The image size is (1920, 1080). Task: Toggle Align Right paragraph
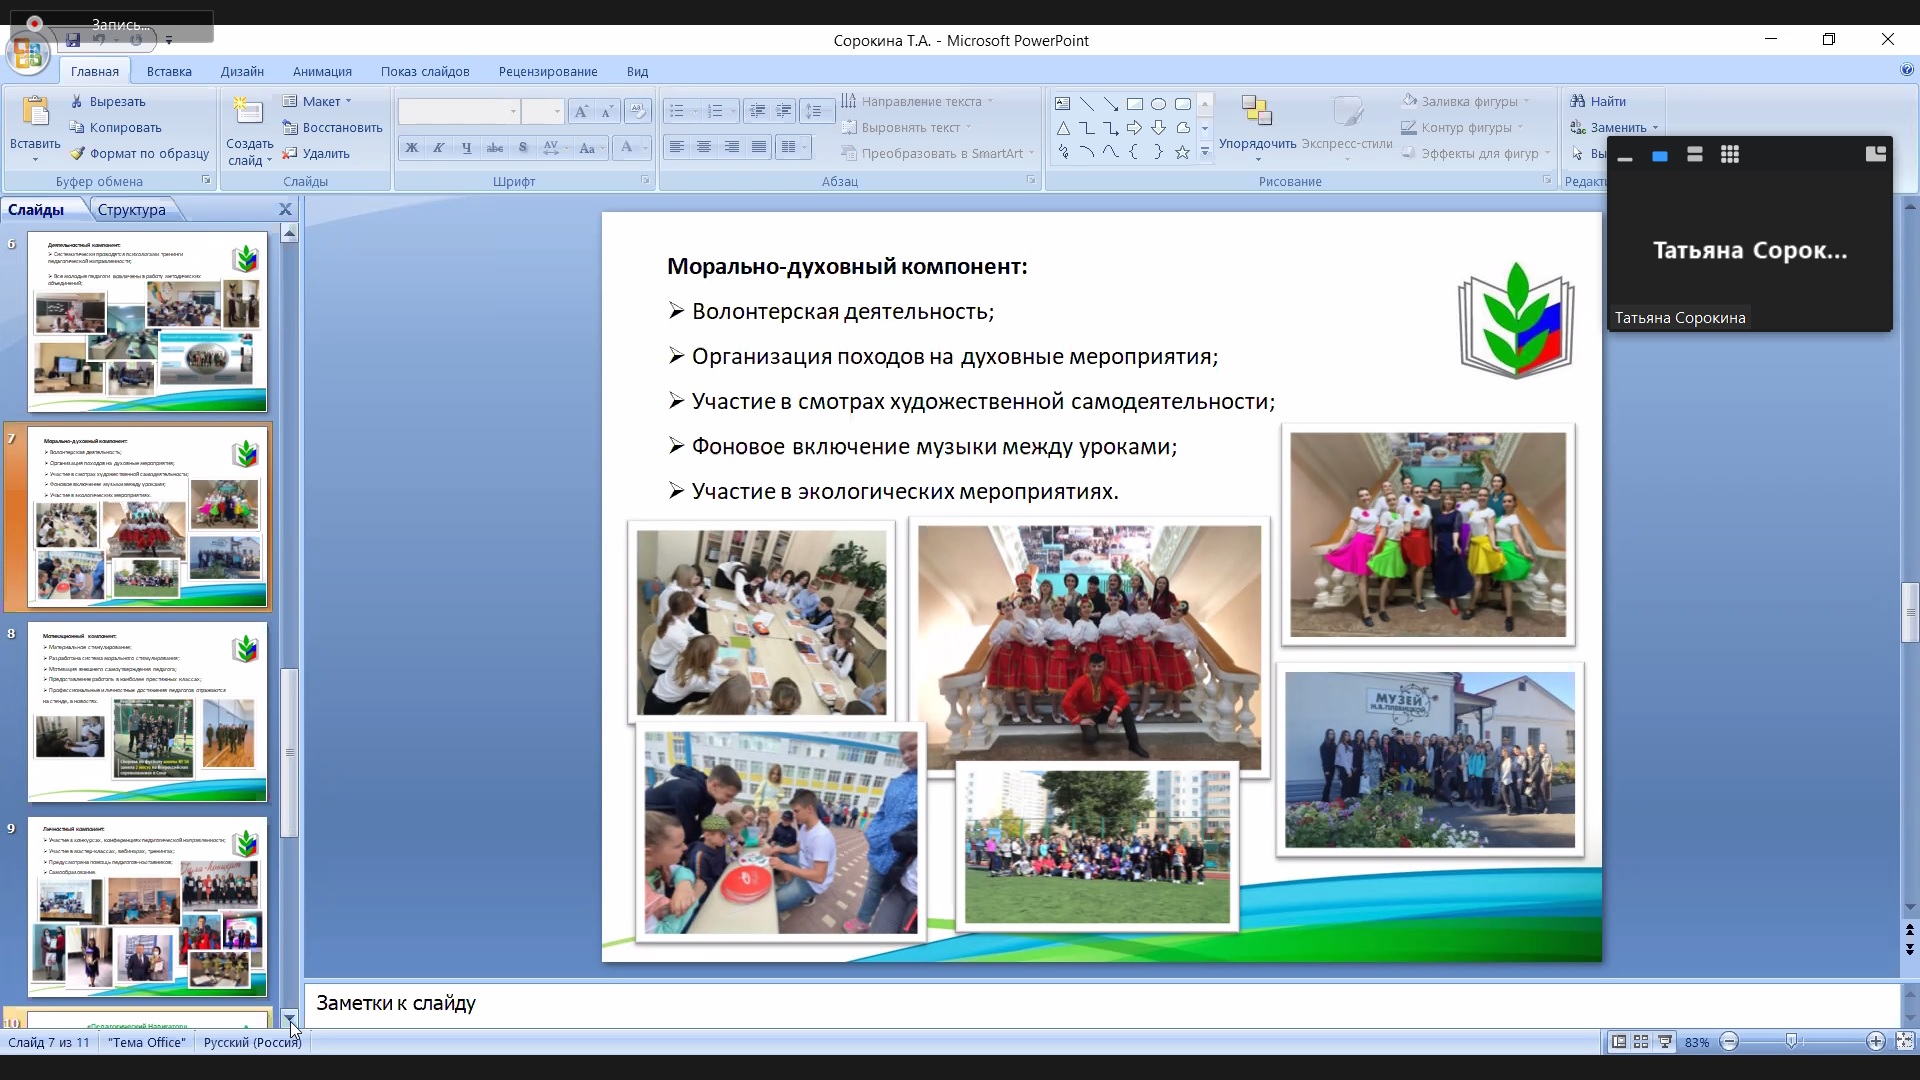click(732, 147)
